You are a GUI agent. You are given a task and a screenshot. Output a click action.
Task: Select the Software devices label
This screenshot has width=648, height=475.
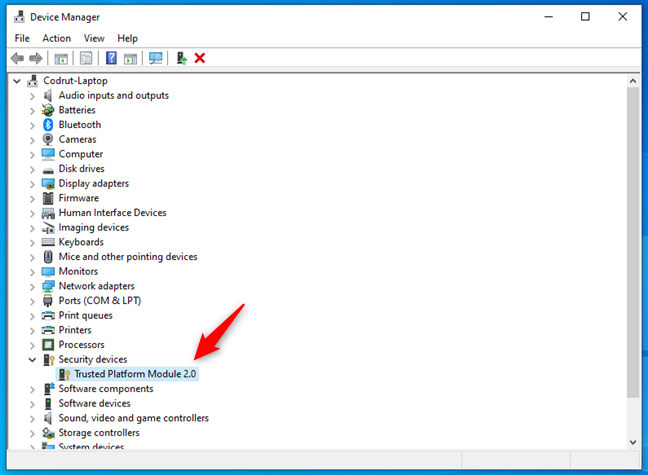point(95,403)
